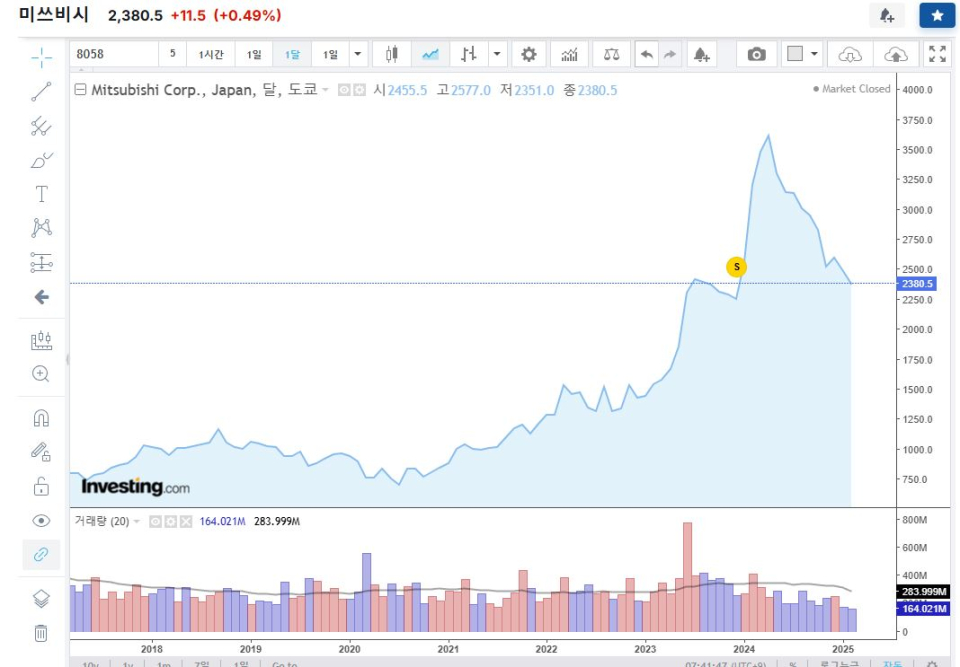Image resolution: width=960 pixels, height=667 pixels.
Task: Switch to area chart style
Action: (430, 54)
